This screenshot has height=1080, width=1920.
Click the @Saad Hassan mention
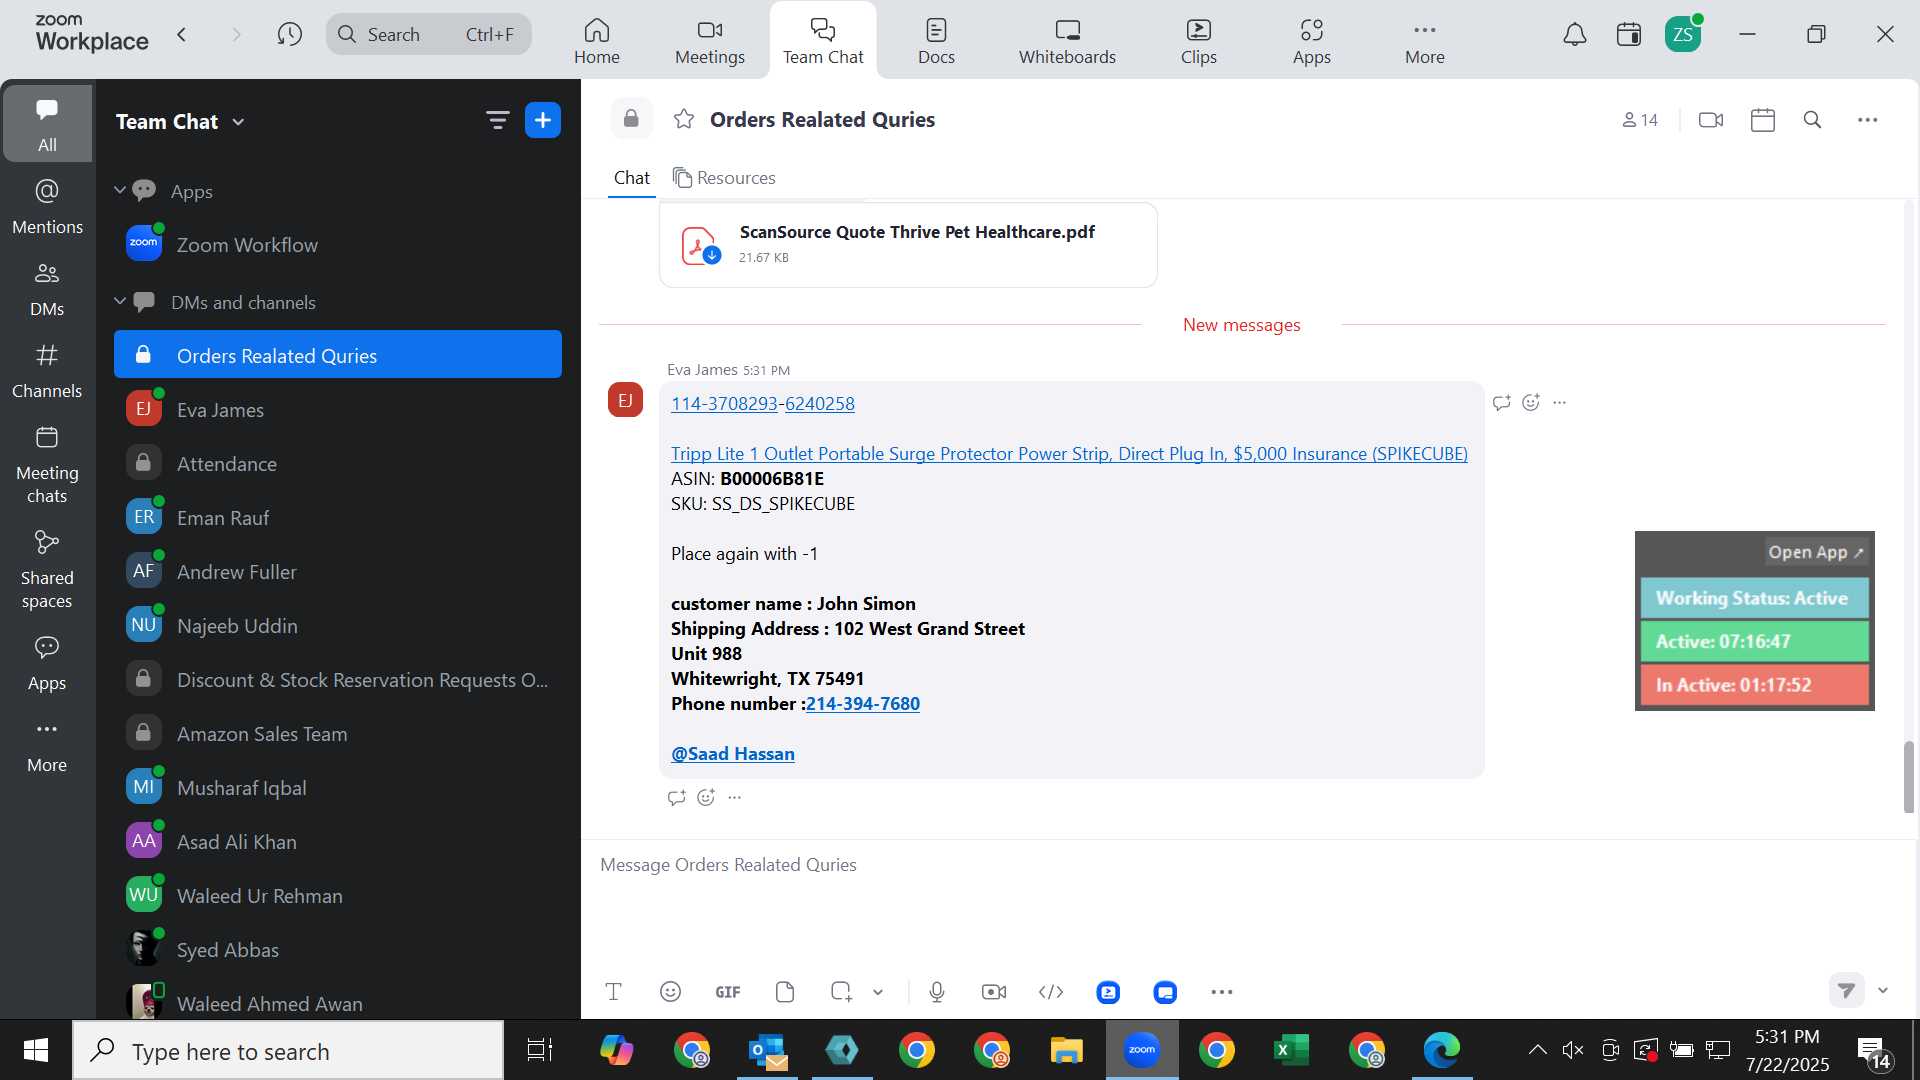[733, 754]
